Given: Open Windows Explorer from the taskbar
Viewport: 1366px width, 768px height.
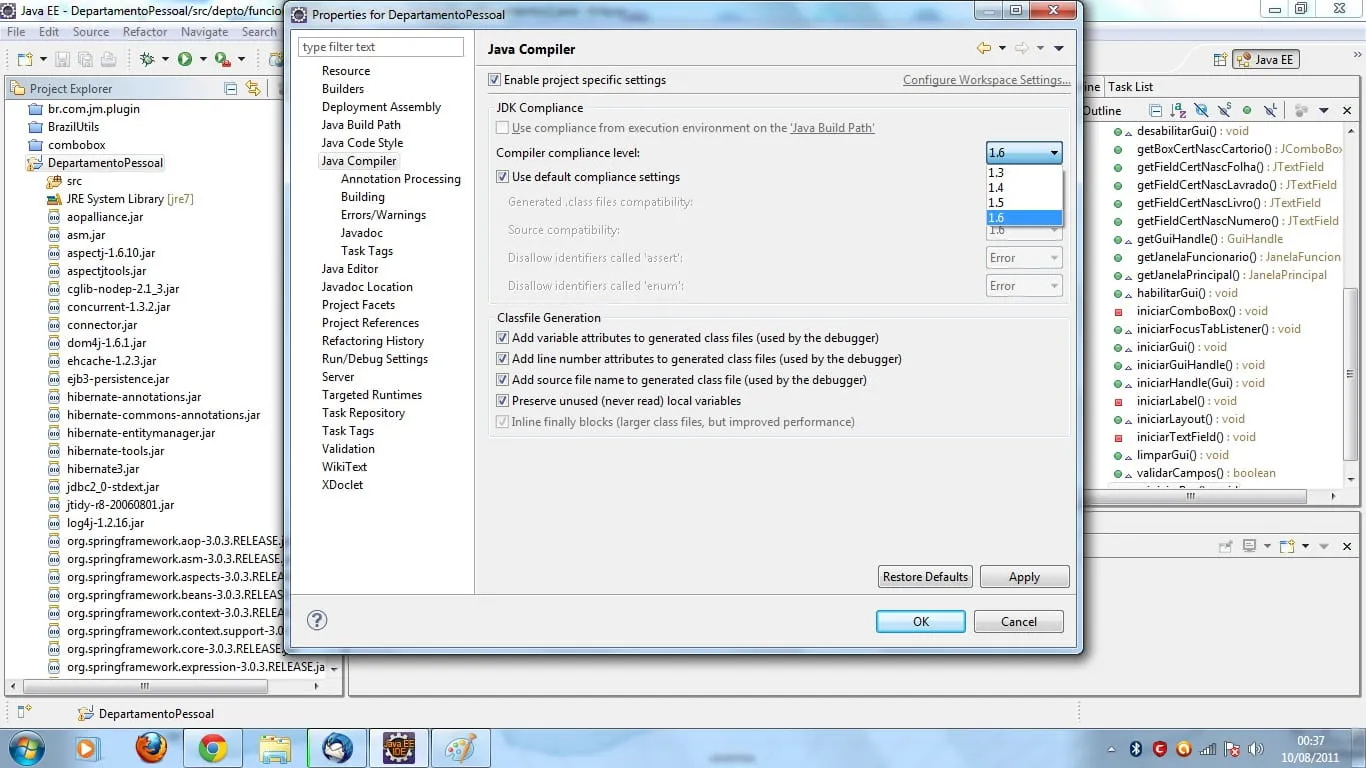Looking at the screenshot, I should click(274, 748).
